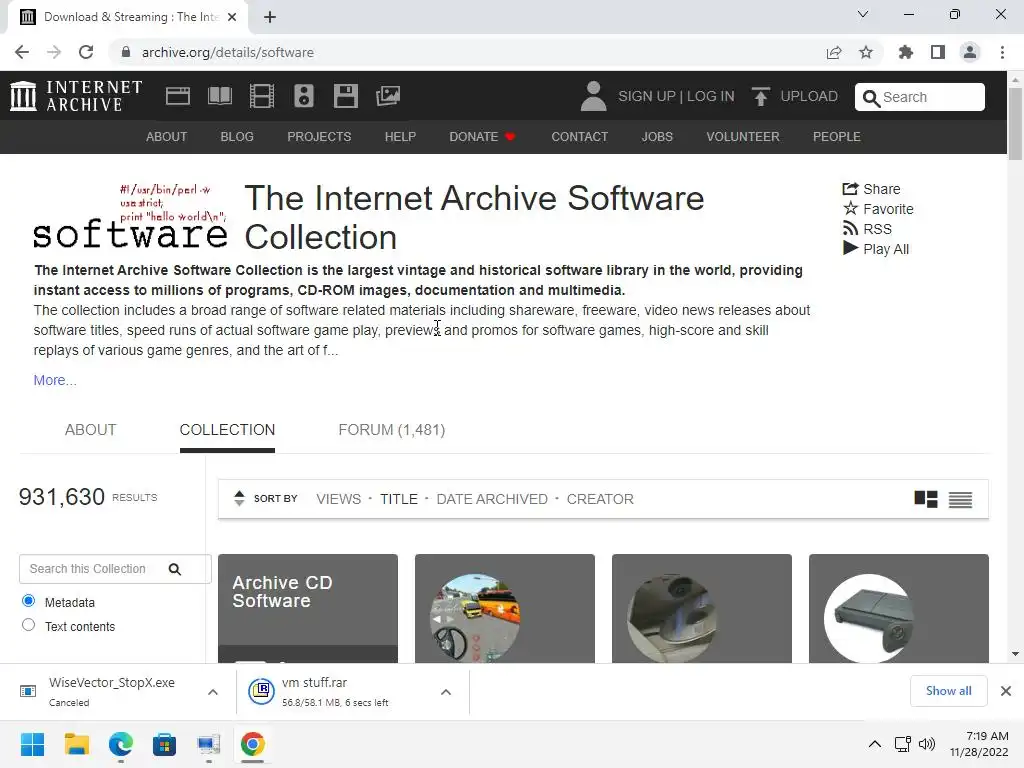
Task: Sort results by TITLE
Action: pos(398,499)
